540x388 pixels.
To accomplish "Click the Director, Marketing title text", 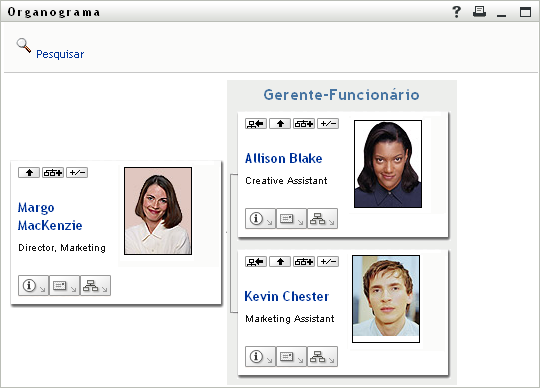I will pyautogui.click(x=62, y=248).
